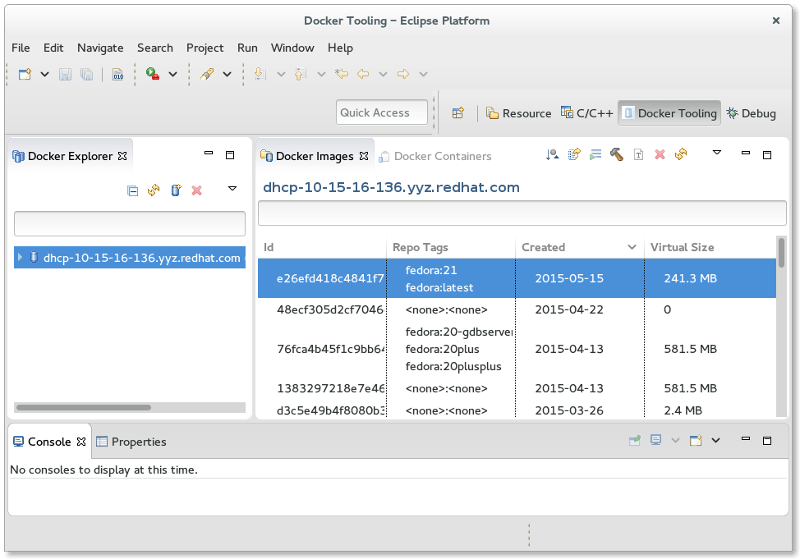This screenshot has height=559, width=800.
Task: Click the Open Console icon
Action: click(x=696, y=440)
